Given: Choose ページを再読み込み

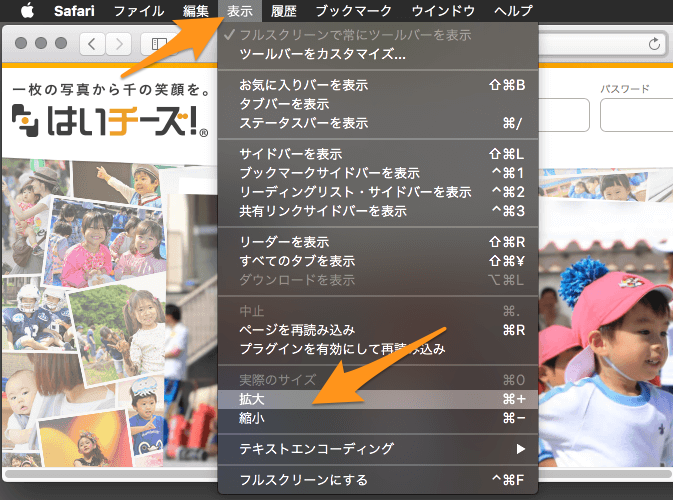Looking at the screenshot, I should [378, 330].
